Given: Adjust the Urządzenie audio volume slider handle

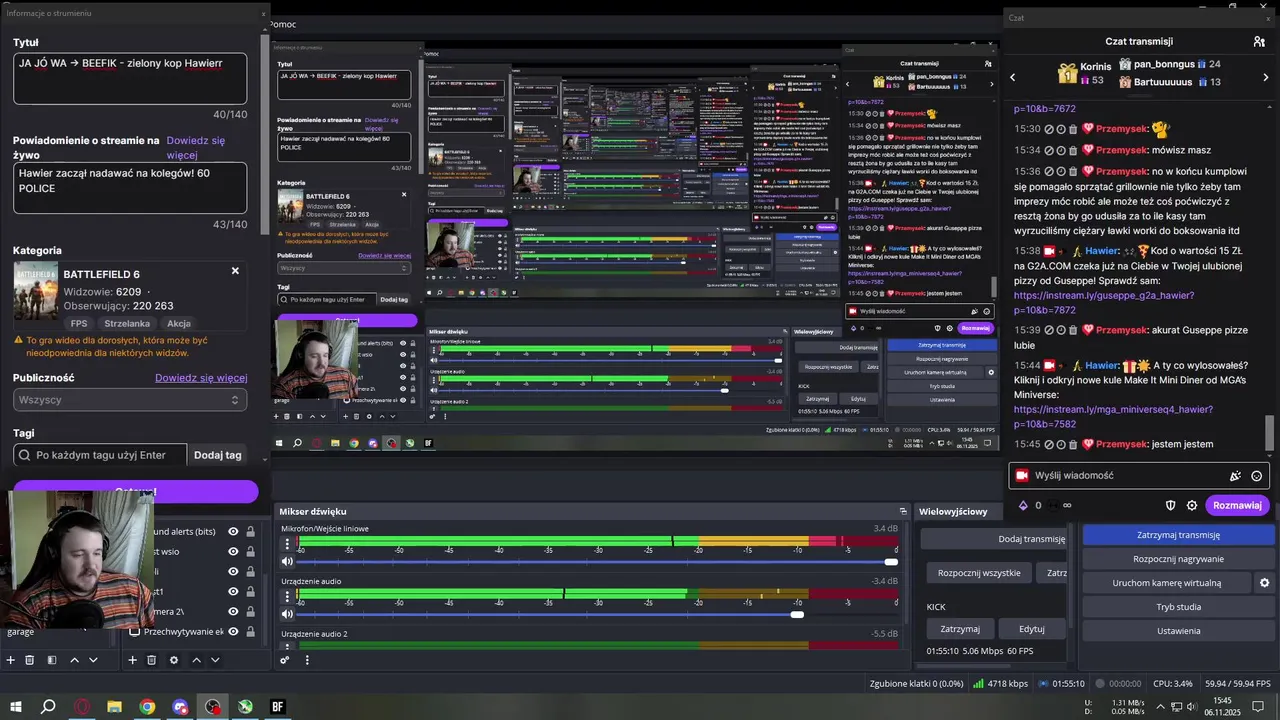Looking at the screenshot, I should click(797, 614).
